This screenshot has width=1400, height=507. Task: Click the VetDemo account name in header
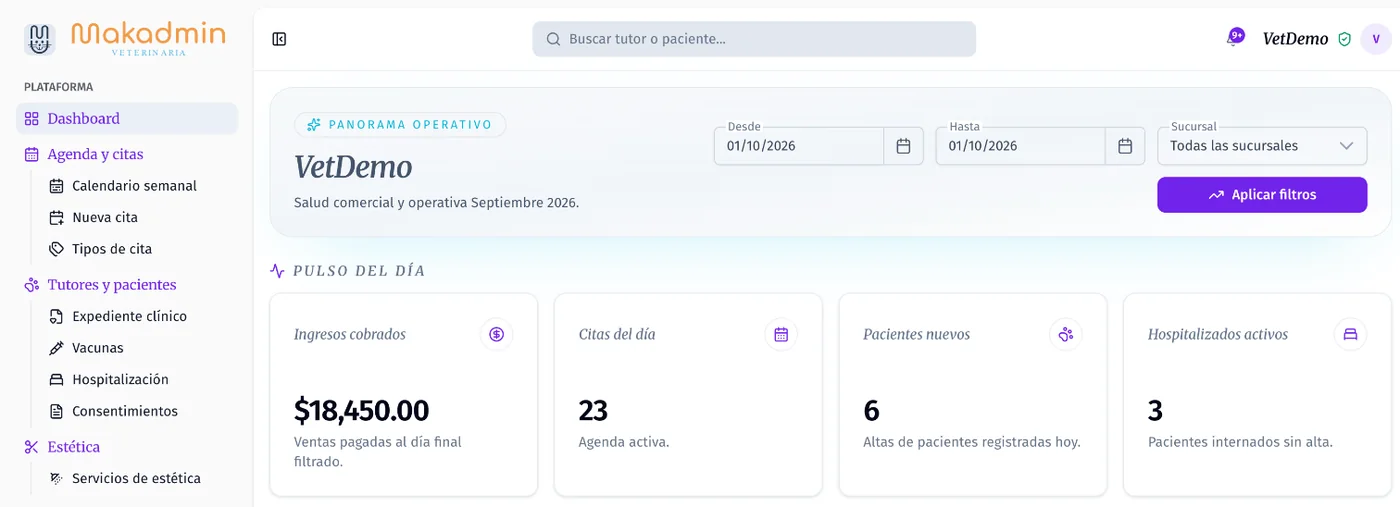tap(1295, 39)
